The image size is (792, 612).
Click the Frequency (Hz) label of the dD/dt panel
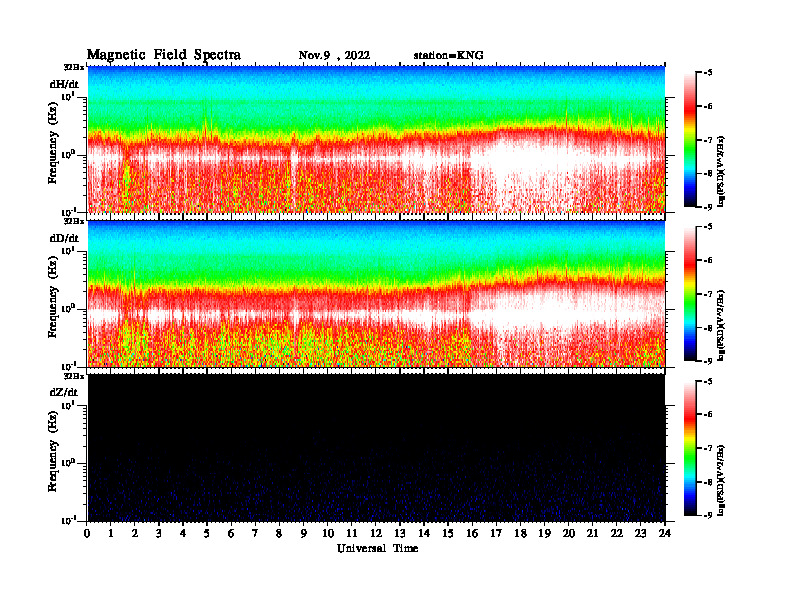53,297
